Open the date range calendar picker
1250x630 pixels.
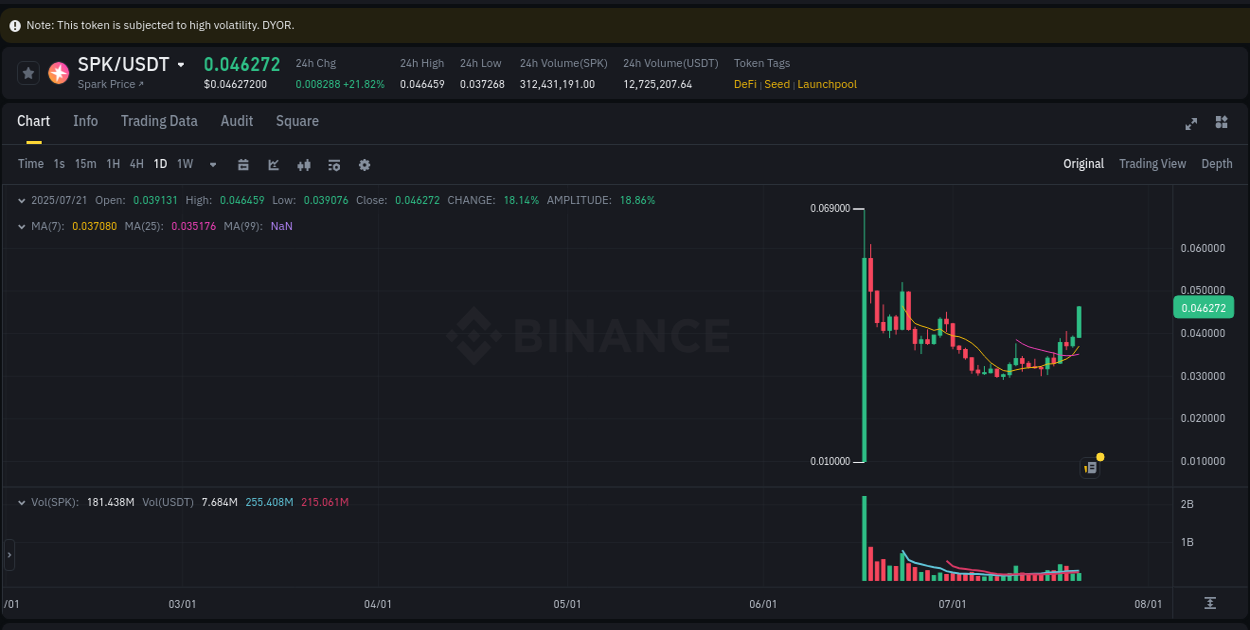point(243,164)
